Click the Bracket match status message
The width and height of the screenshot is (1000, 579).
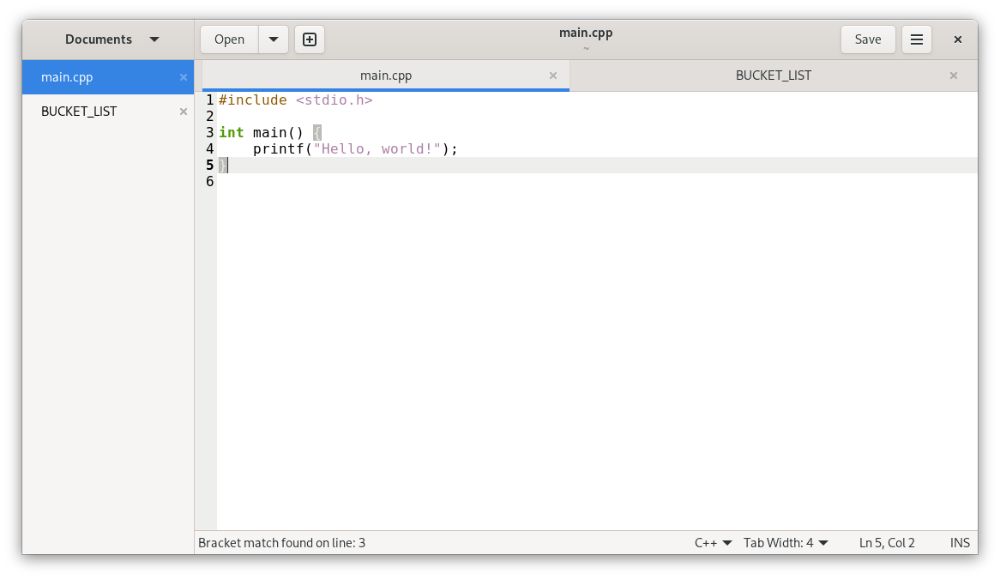[x=281, y=543]
